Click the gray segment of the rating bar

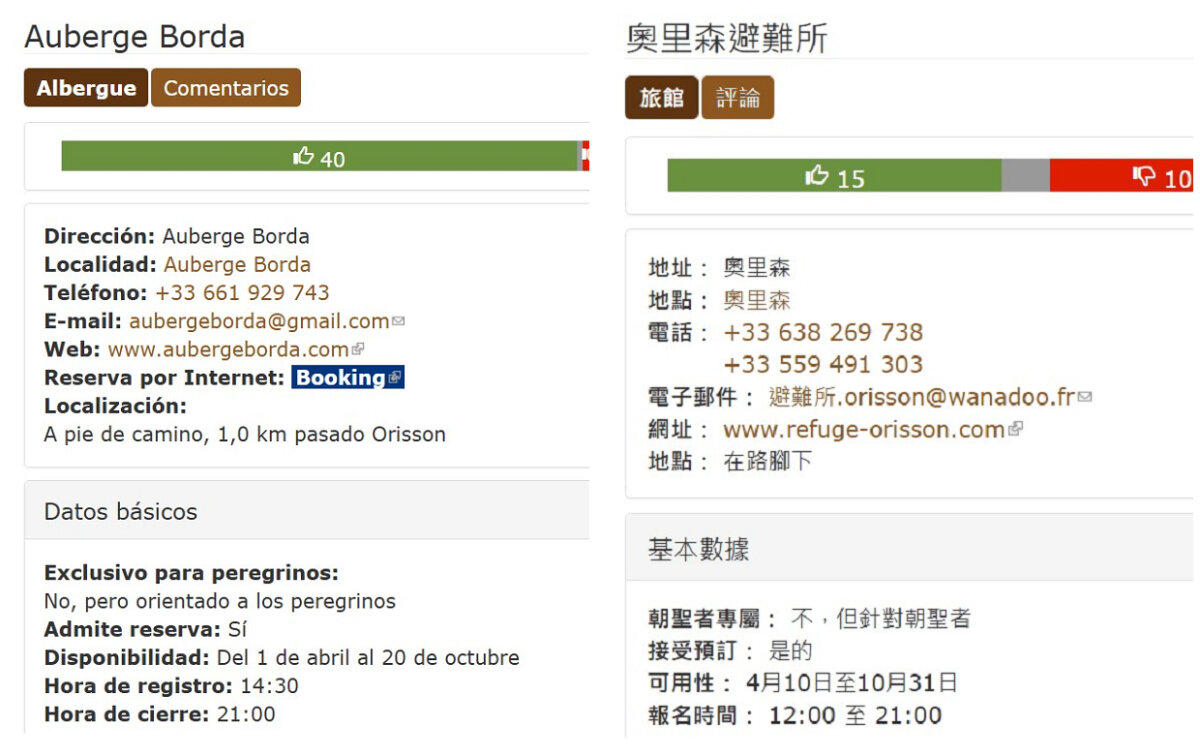(x=1025, y=175)
